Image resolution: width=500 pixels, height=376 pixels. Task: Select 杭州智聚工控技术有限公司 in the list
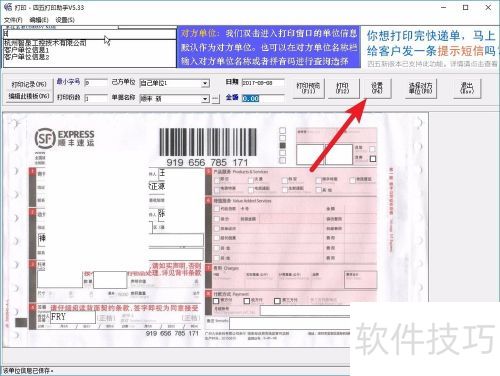pyautogui.click(x=45, y=43)
